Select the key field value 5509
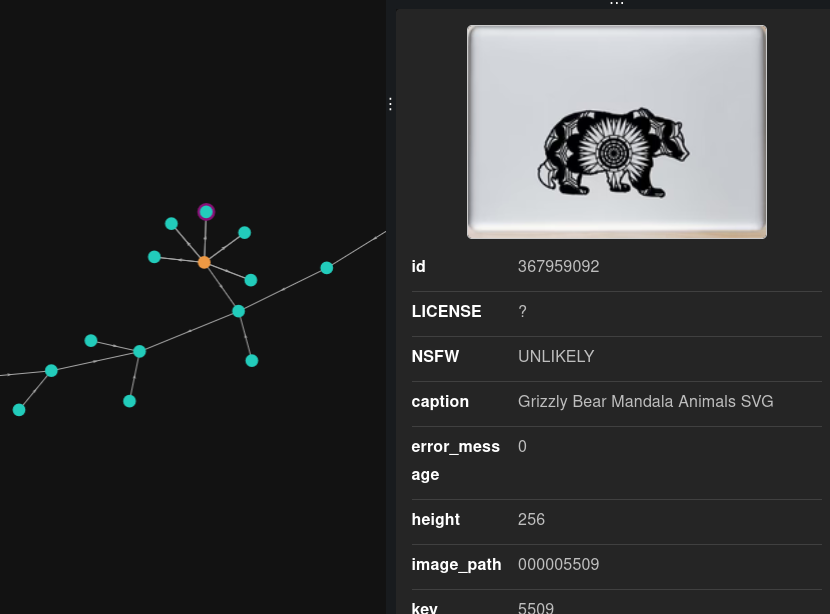Screen dimensions: 830x614 point(536,607)
